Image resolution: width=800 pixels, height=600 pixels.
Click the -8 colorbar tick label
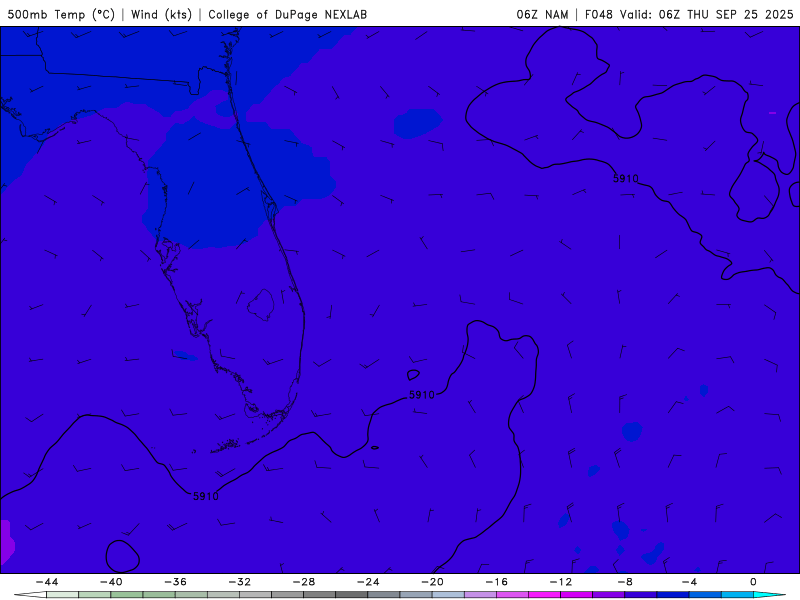[x=626, y=582]
